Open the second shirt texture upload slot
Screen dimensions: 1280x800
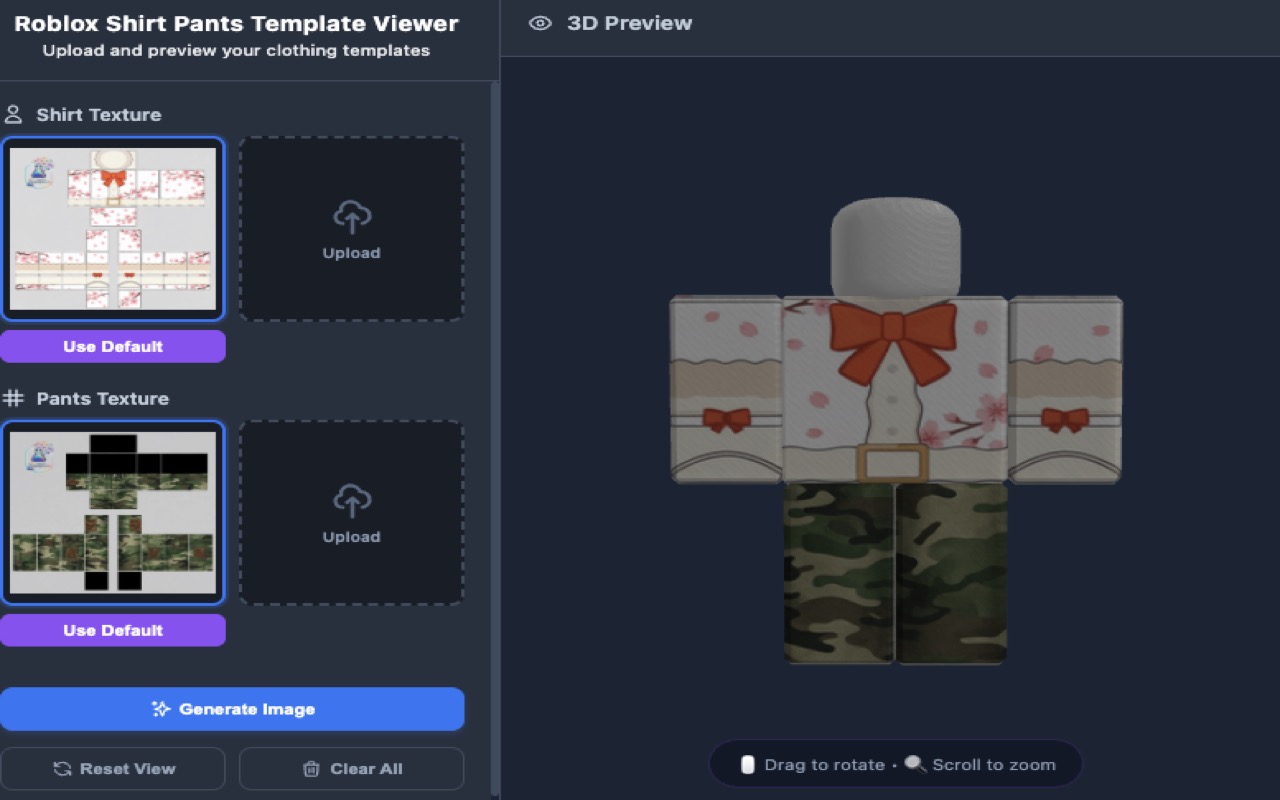352,229
